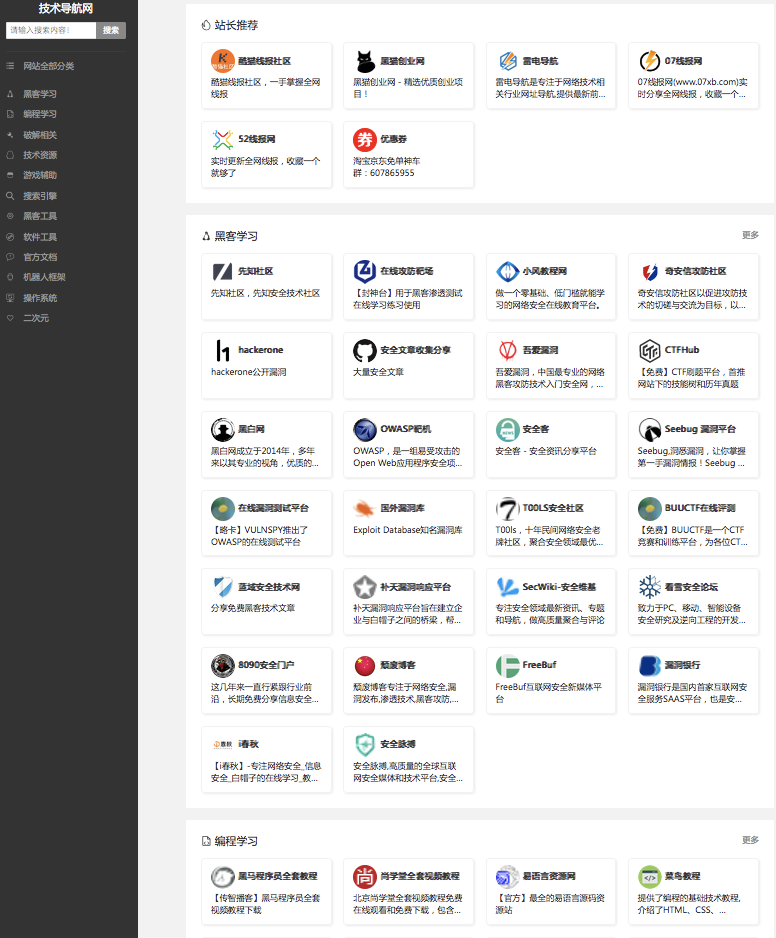Click '安全客 - 安全资讯分享平台' description text
The image size is (776, 938).
tap(546, 451)
